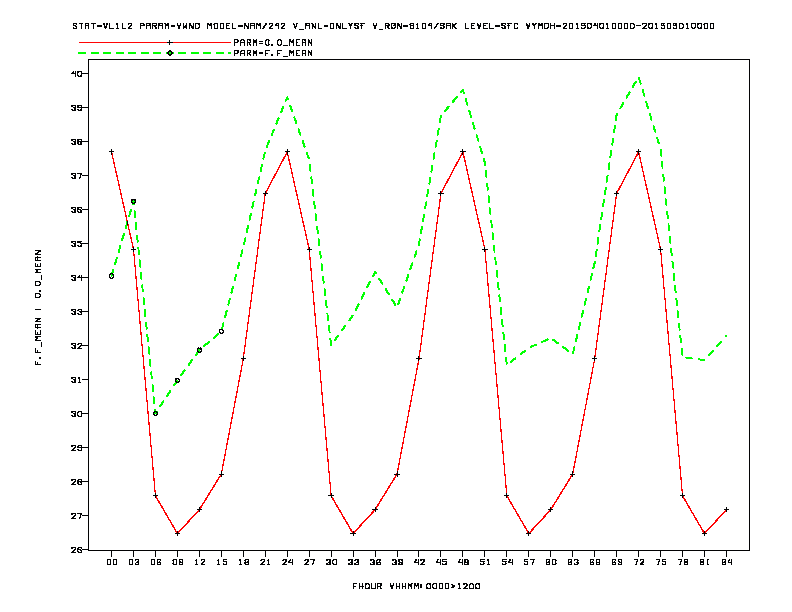Click y-axis tick label 40
Screen dimensions: 792x612
pyautogui.click(x=77, y=74)
